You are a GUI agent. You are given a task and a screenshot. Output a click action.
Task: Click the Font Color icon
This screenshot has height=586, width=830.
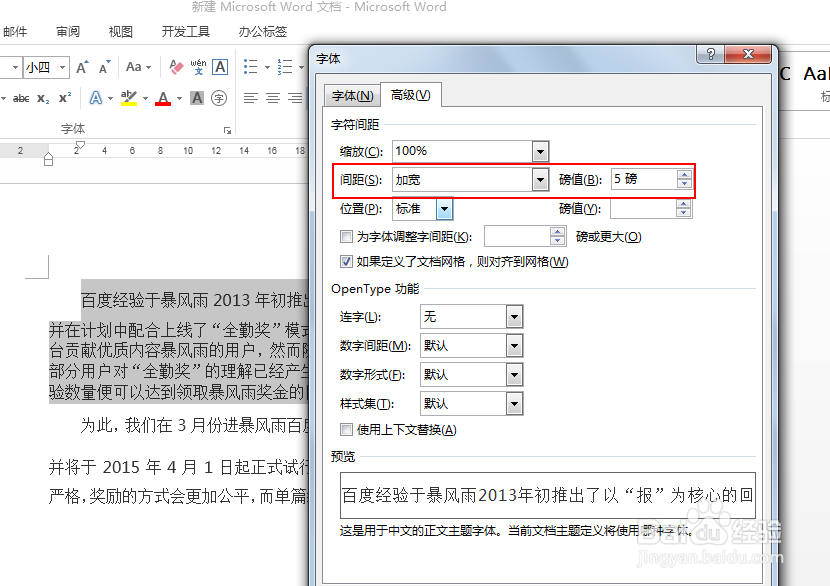163,98
